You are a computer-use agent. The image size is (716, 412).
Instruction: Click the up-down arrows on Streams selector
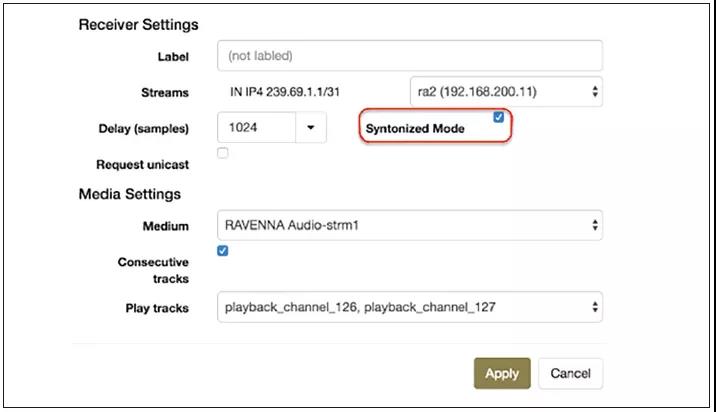pyautogui.click(x=595, y=92)
